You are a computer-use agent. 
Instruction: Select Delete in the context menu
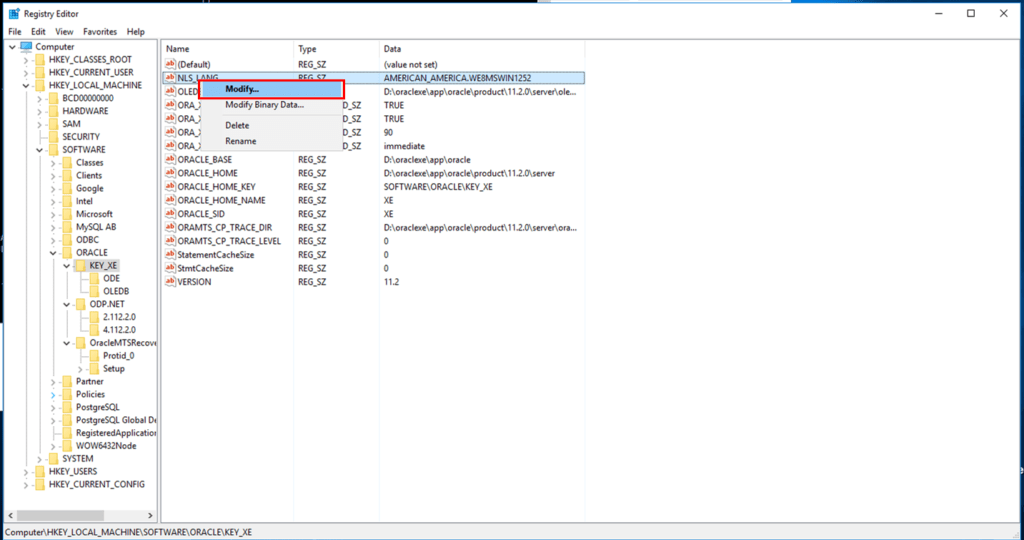click(237, 125)
